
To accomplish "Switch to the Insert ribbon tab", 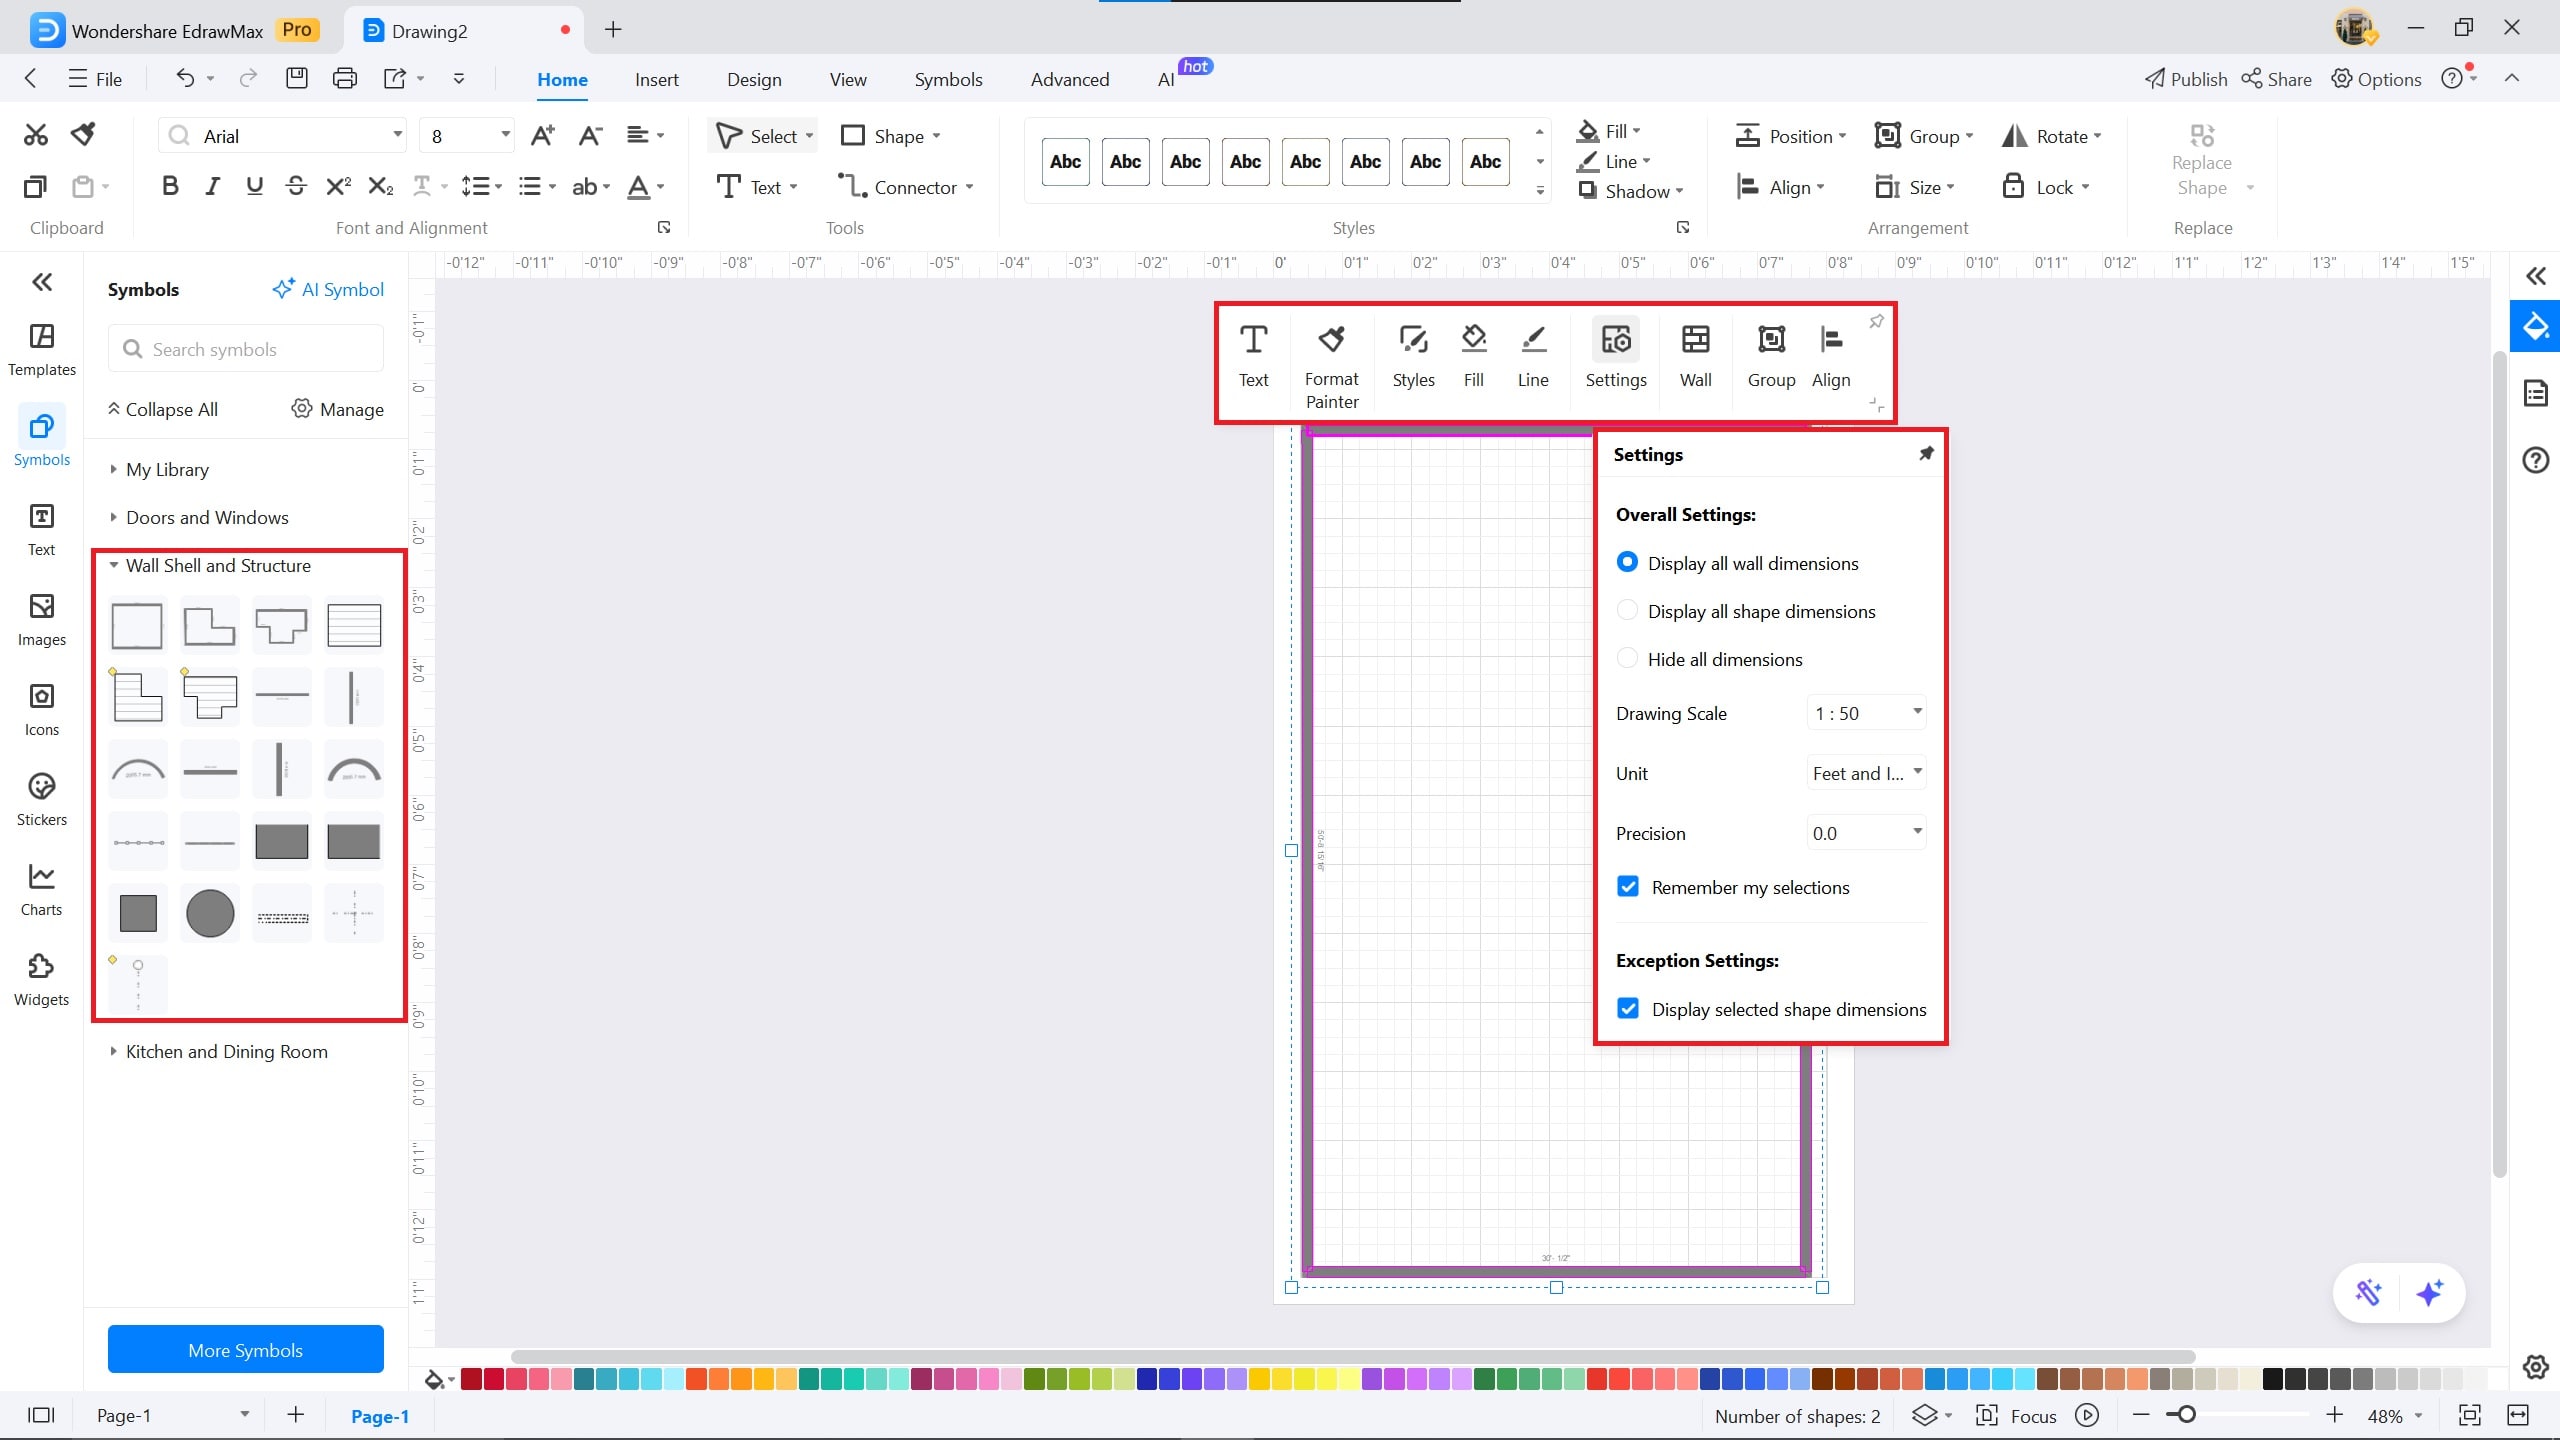I will [x=656, y=79].
